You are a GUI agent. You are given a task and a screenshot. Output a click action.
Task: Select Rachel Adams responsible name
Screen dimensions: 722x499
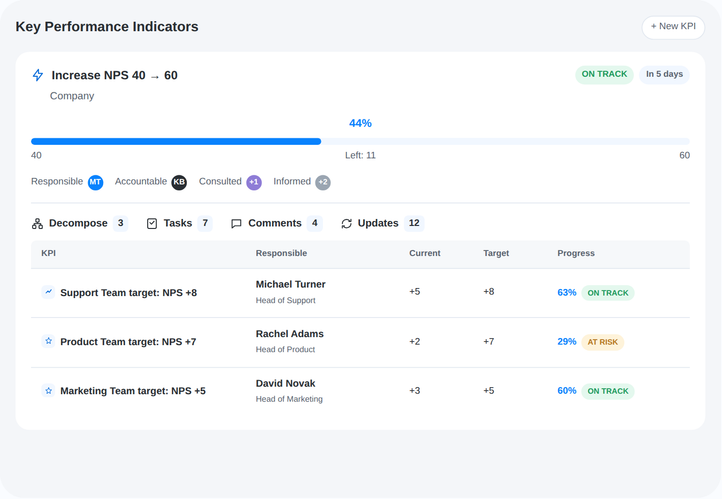tap(290, 334)
